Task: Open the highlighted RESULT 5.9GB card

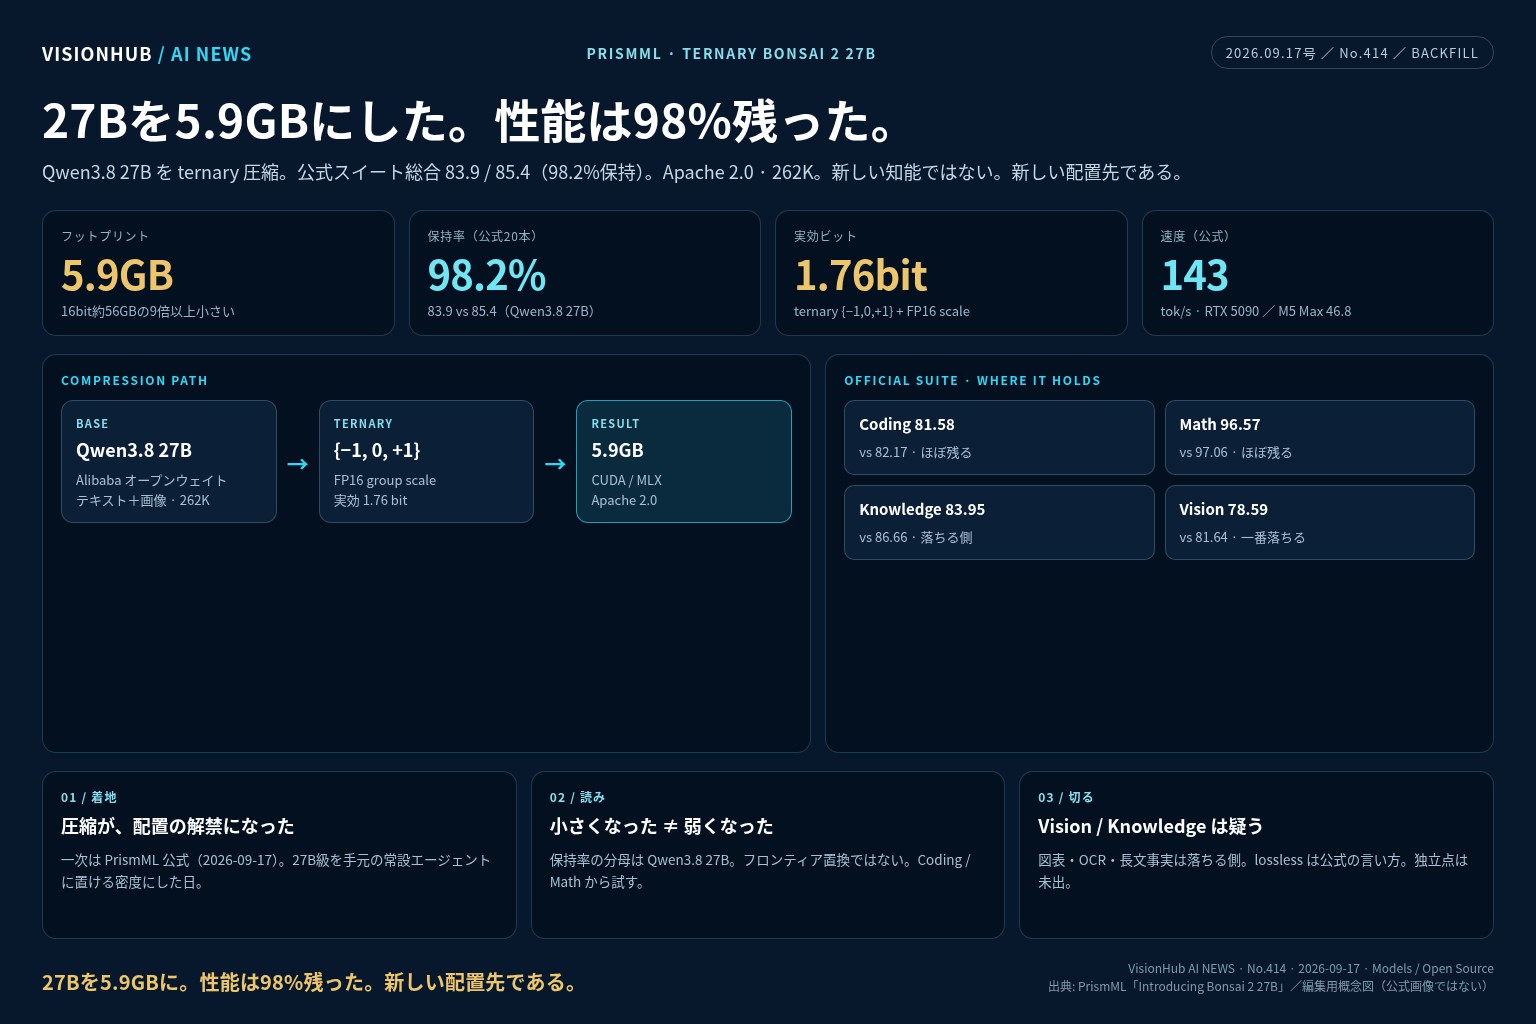Action: coord(684,462)
